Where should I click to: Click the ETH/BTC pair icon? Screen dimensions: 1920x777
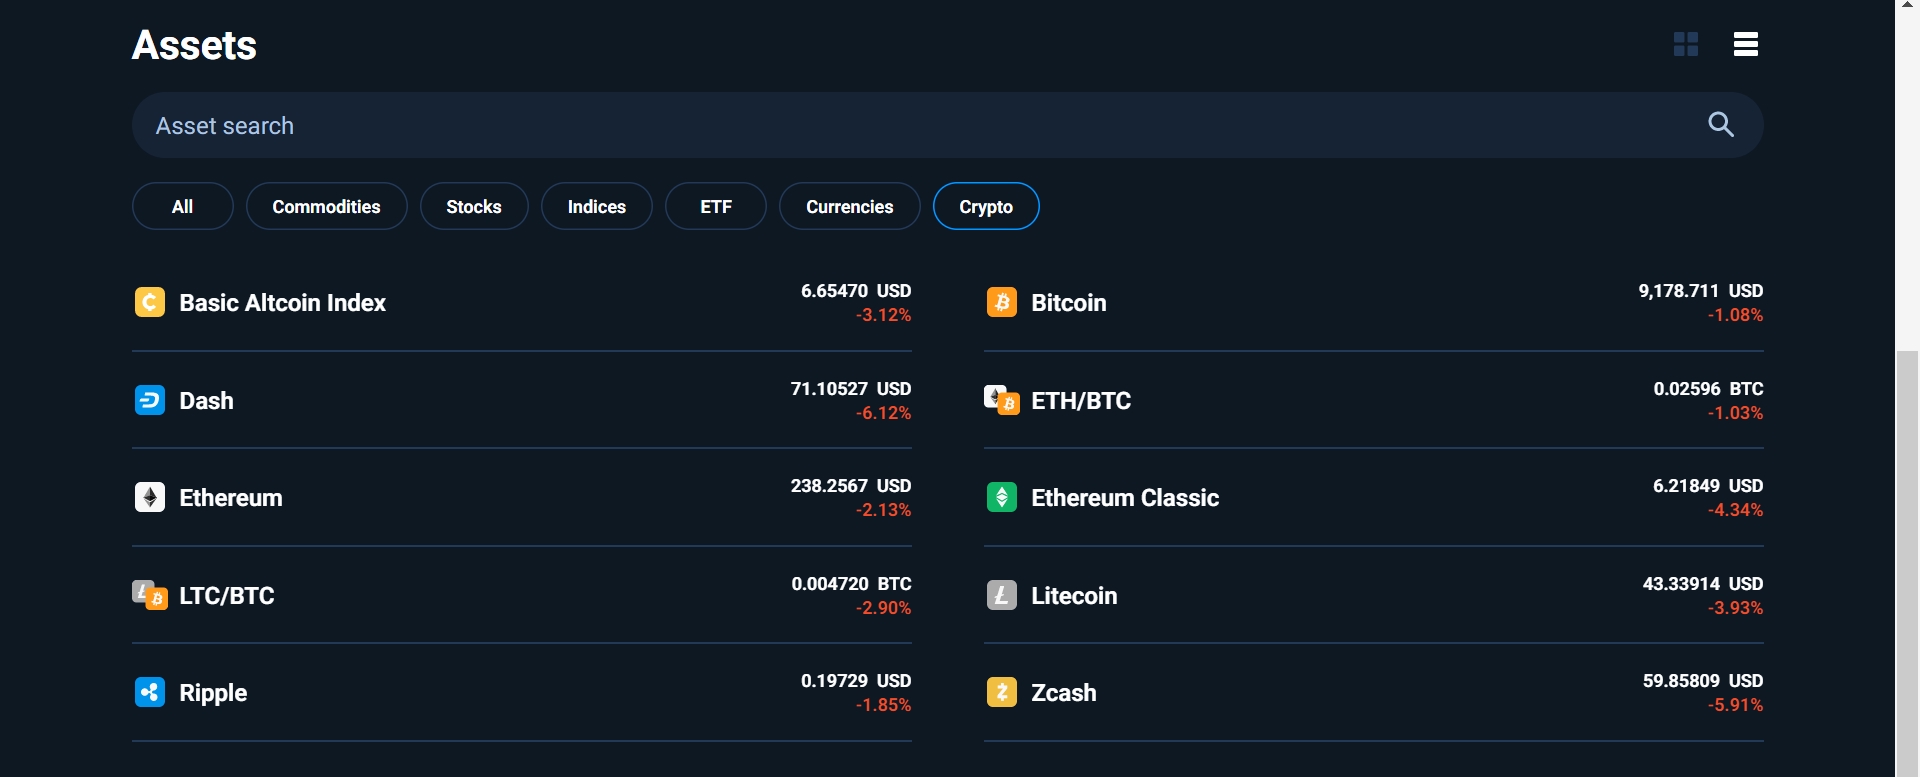[x=1002, y=400]
